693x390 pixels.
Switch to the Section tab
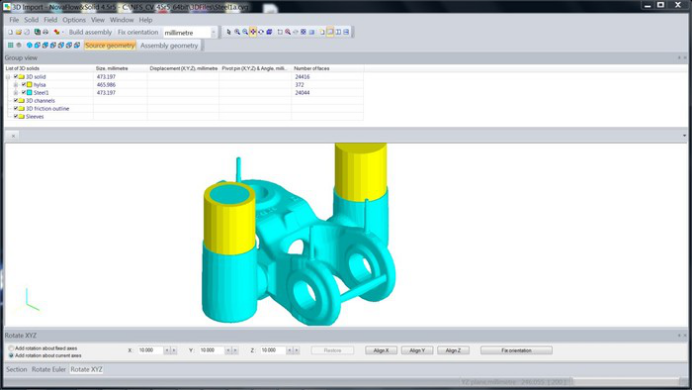pyautogui.click(x=16, y=369)
